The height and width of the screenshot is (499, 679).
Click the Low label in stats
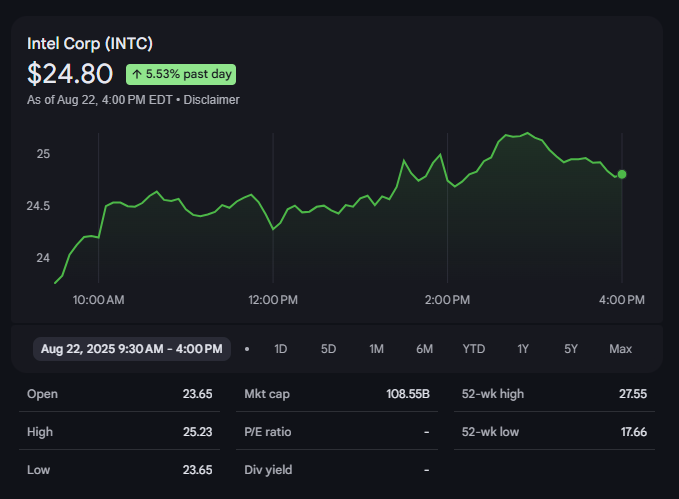coord(39,470)
